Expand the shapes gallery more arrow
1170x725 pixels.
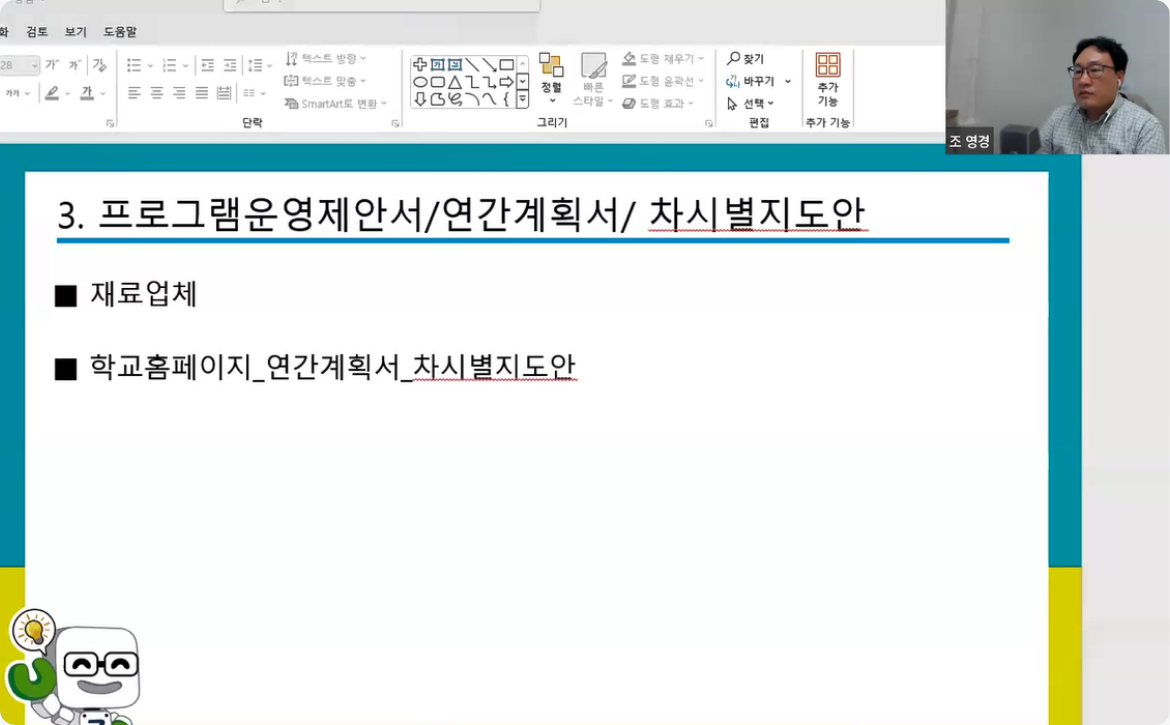click(x=522, y=99)
